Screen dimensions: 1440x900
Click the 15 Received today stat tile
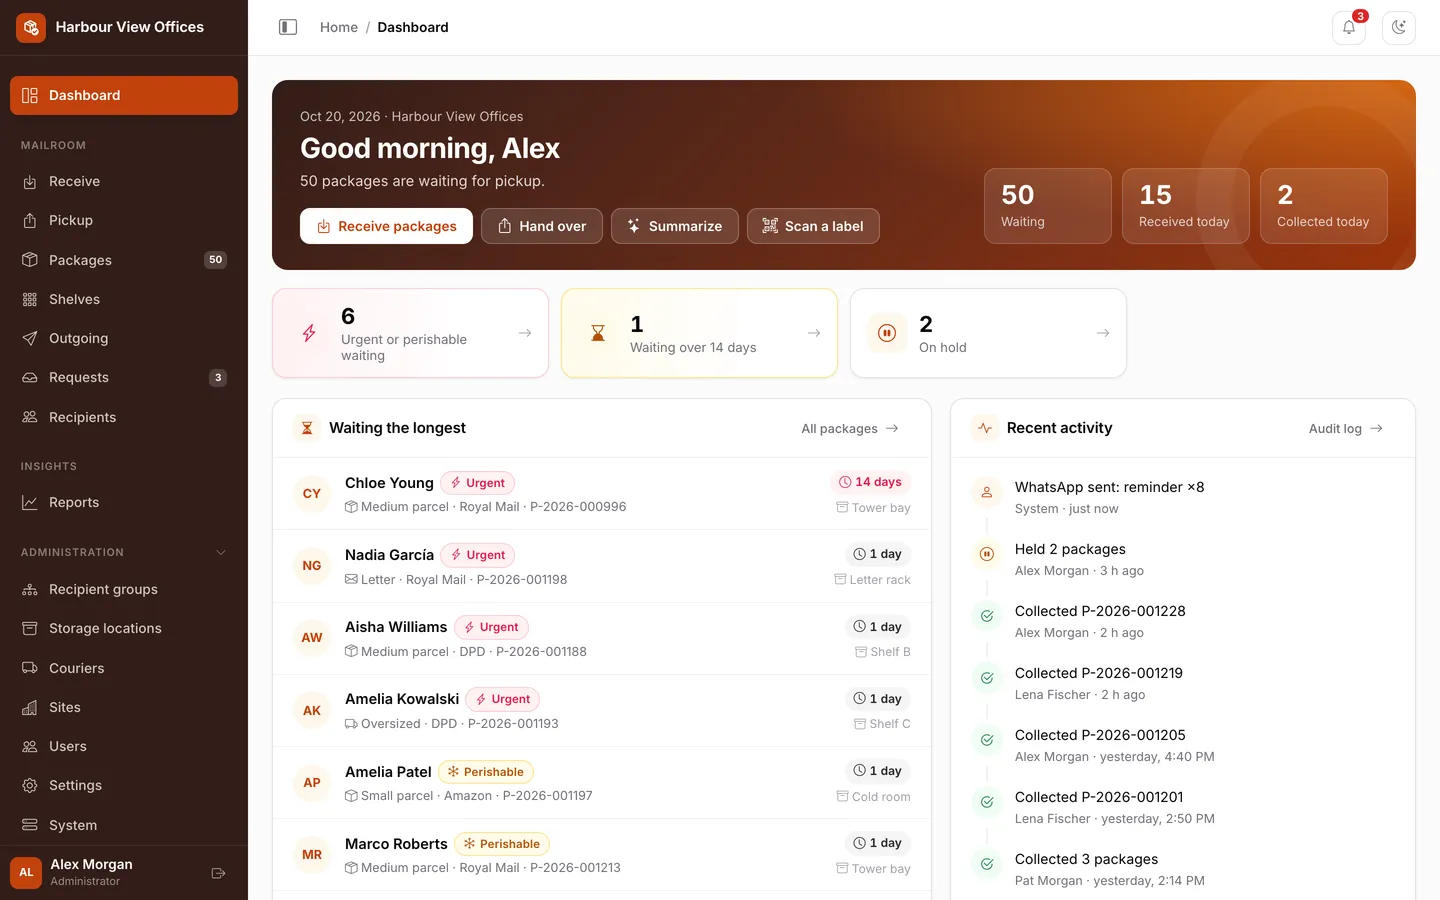tap(1186, 206)
